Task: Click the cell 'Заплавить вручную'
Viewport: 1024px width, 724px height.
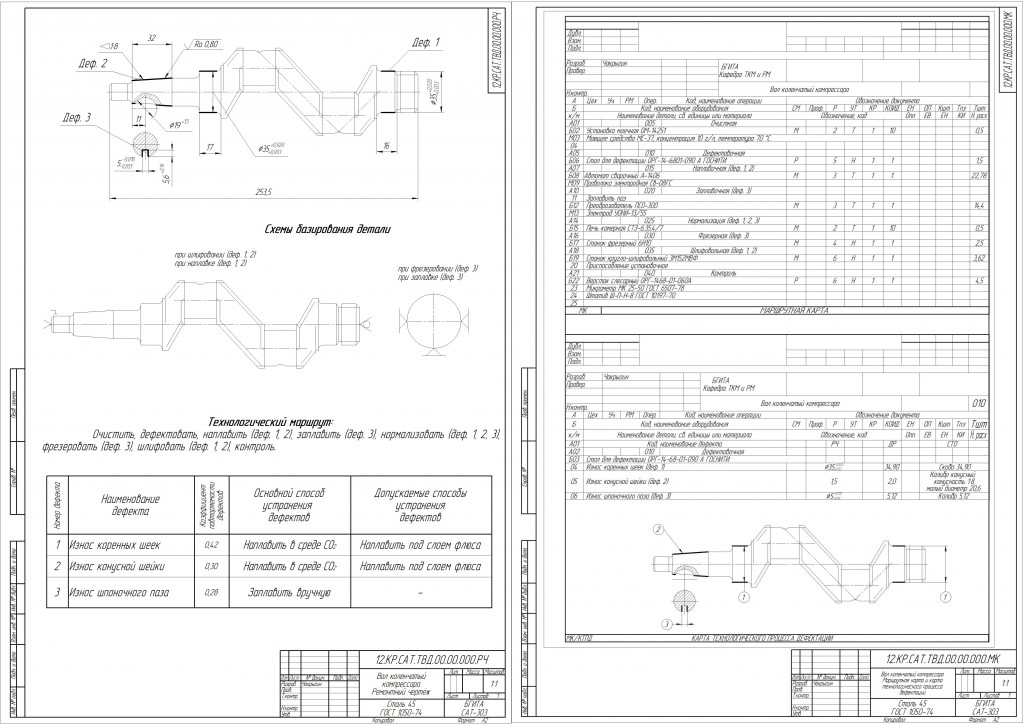Action: pyautogui.click(x=289, y=593)
